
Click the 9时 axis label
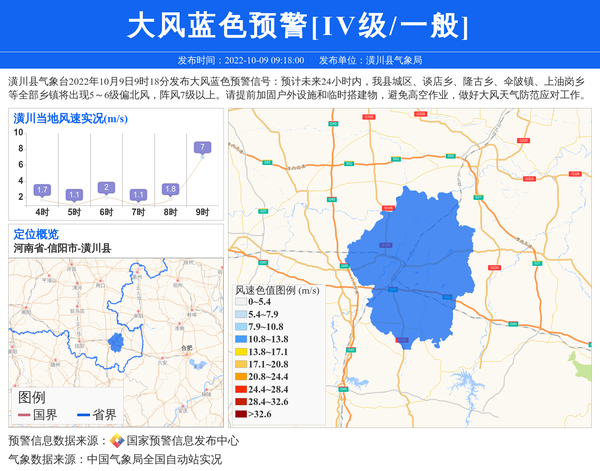coord(202,212)
